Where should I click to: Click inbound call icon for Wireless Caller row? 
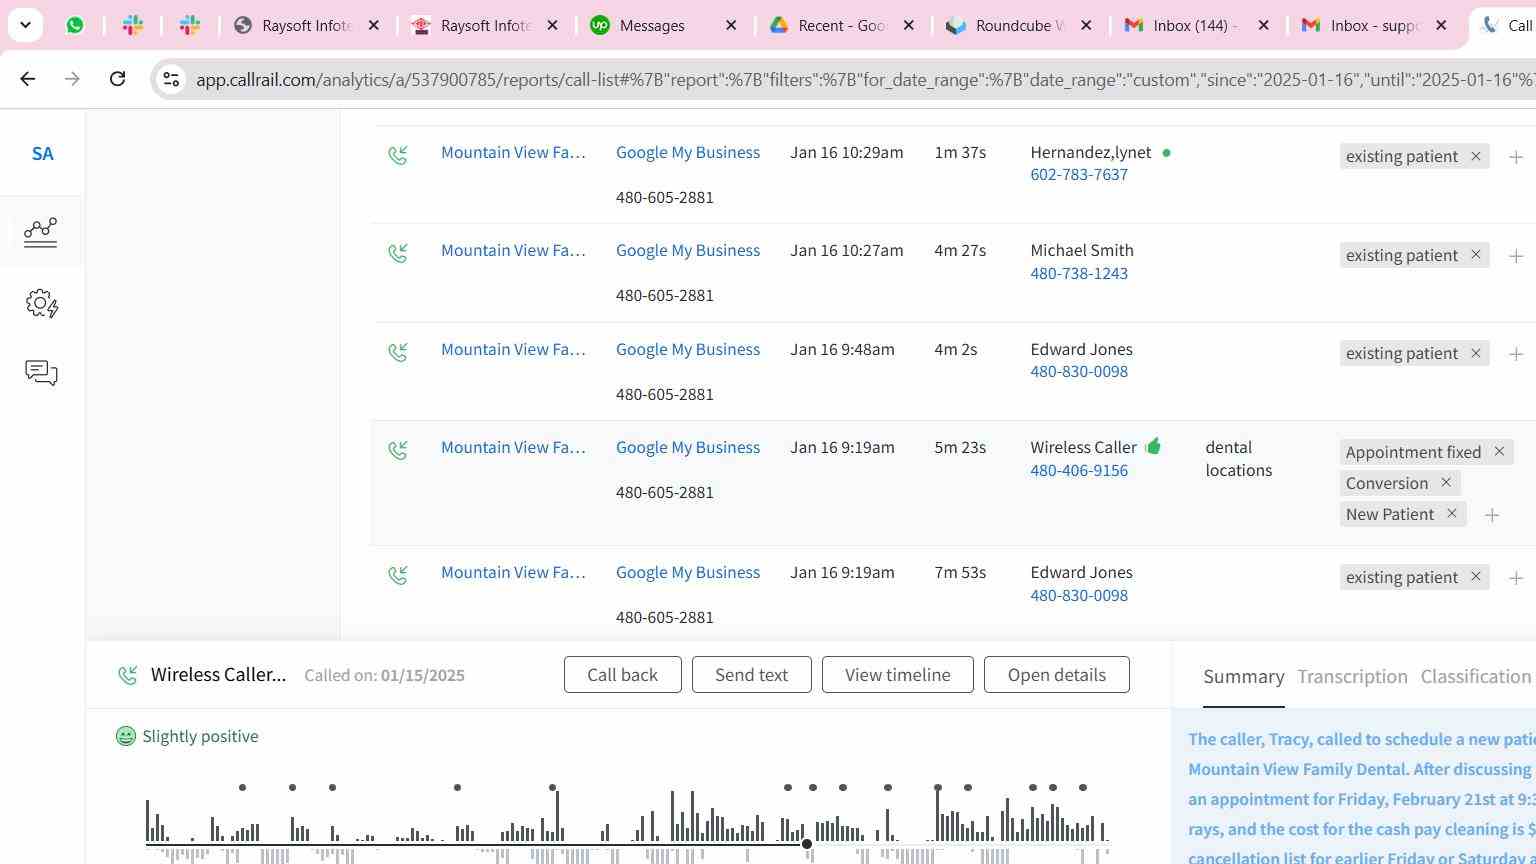point(398,450)
